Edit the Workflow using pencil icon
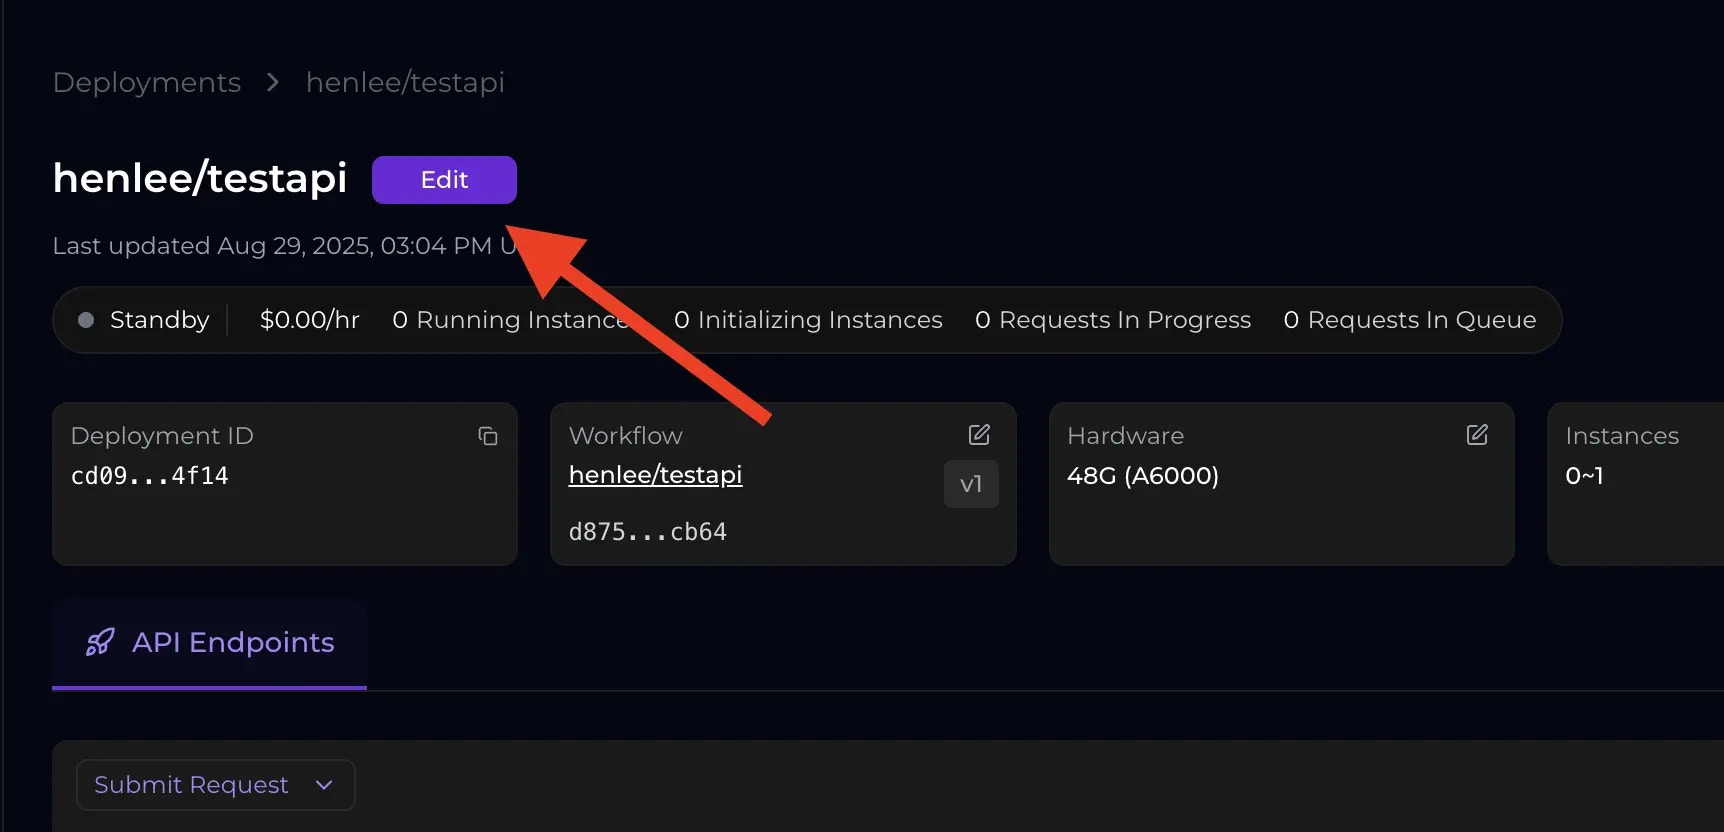The width and height of the screenshot is (1724, 832). coord(979,434)
